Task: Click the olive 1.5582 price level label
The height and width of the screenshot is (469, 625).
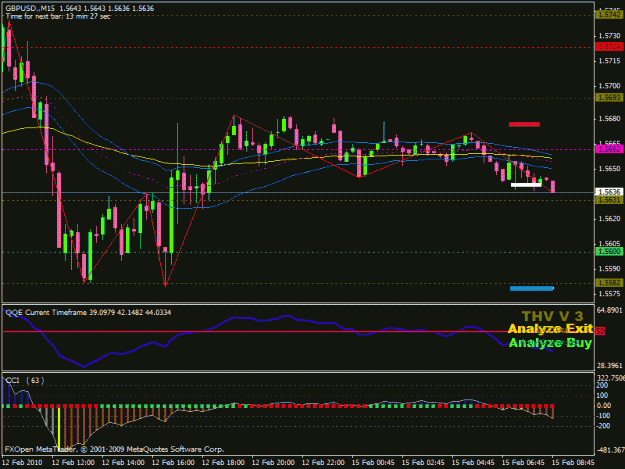Action: 609,283
